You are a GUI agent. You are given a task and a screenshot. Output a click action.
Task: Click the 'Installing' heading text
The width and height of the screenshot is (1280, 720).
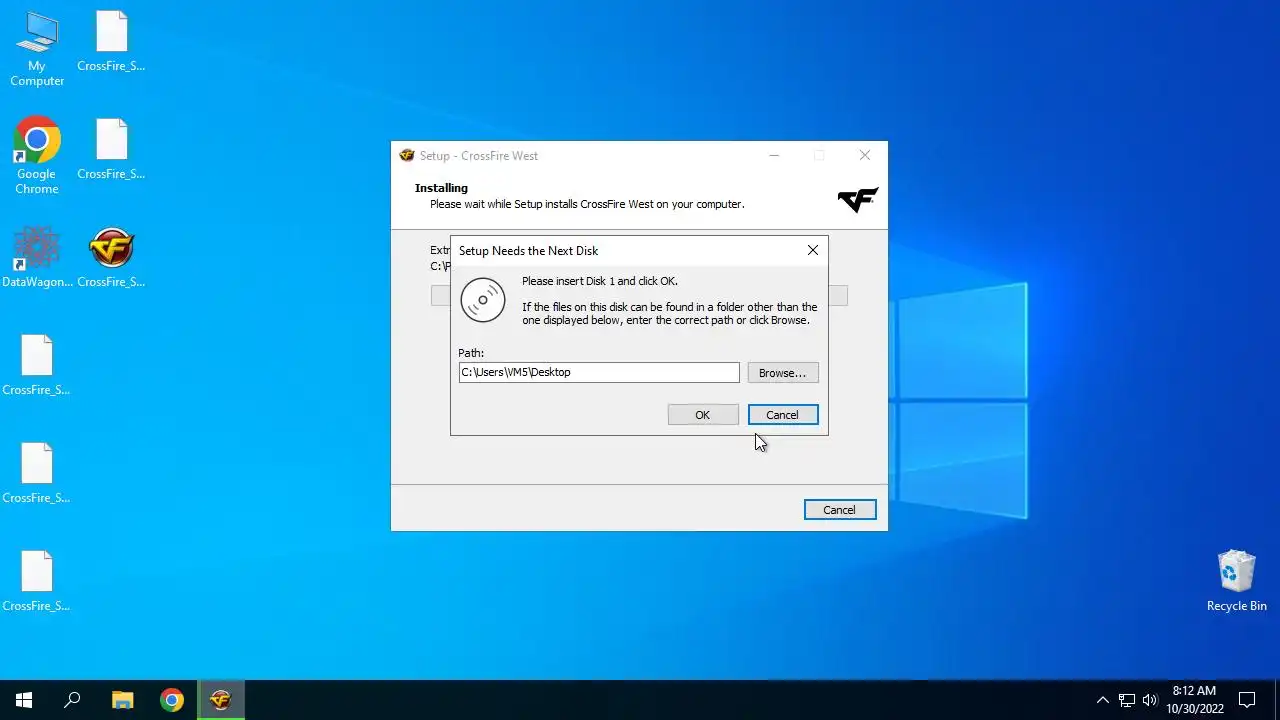pyautogui.click(x=441, y=188)
